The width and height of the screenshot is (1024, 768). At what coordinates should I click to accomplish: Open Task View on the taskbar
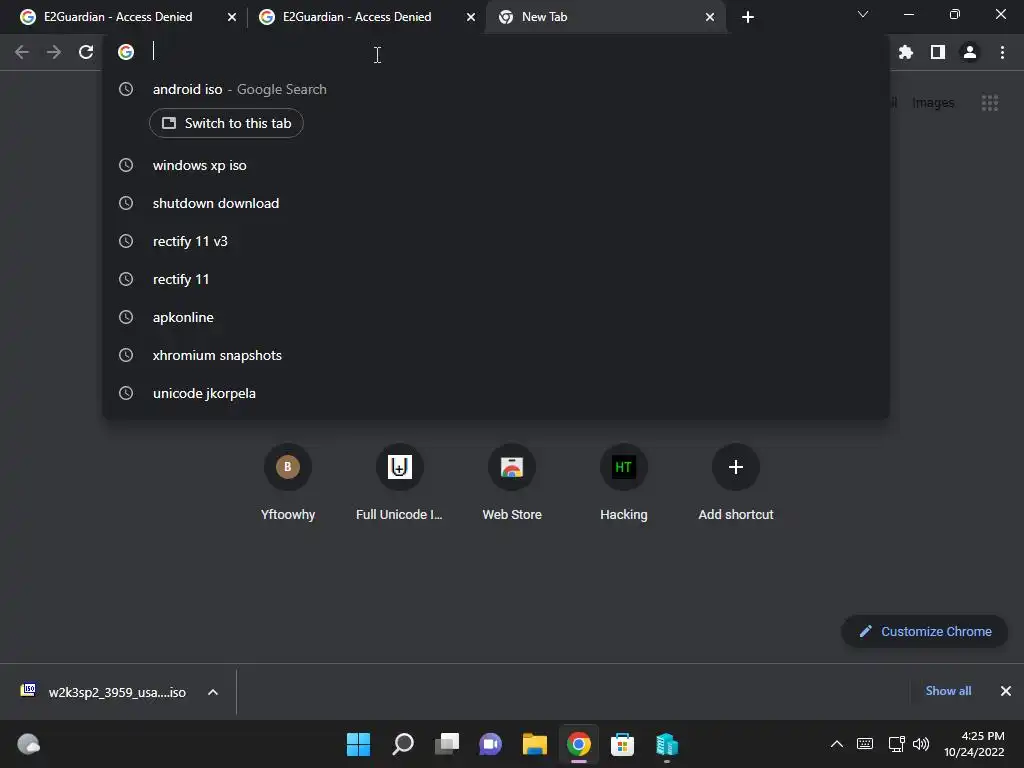pos(447,744)
